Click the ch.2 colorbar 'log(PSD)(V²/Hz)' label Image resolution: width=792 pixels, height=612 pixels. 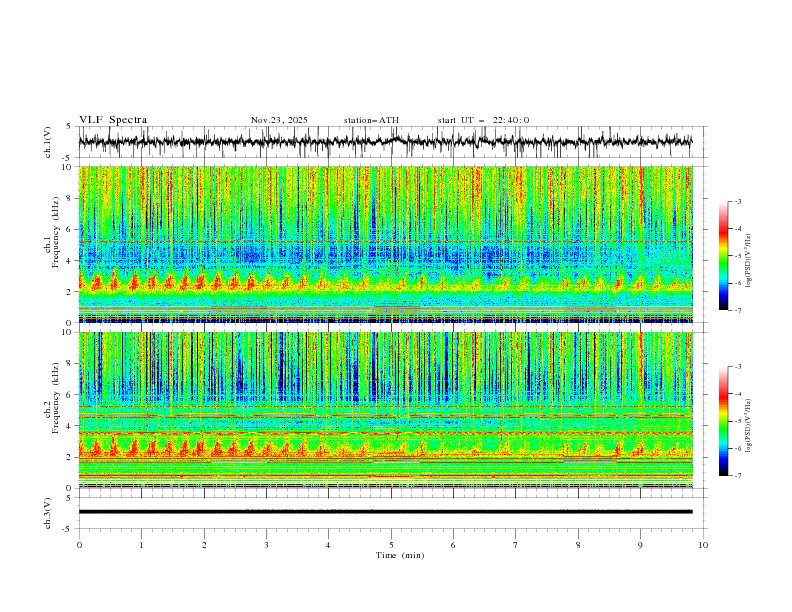[749, 425]
